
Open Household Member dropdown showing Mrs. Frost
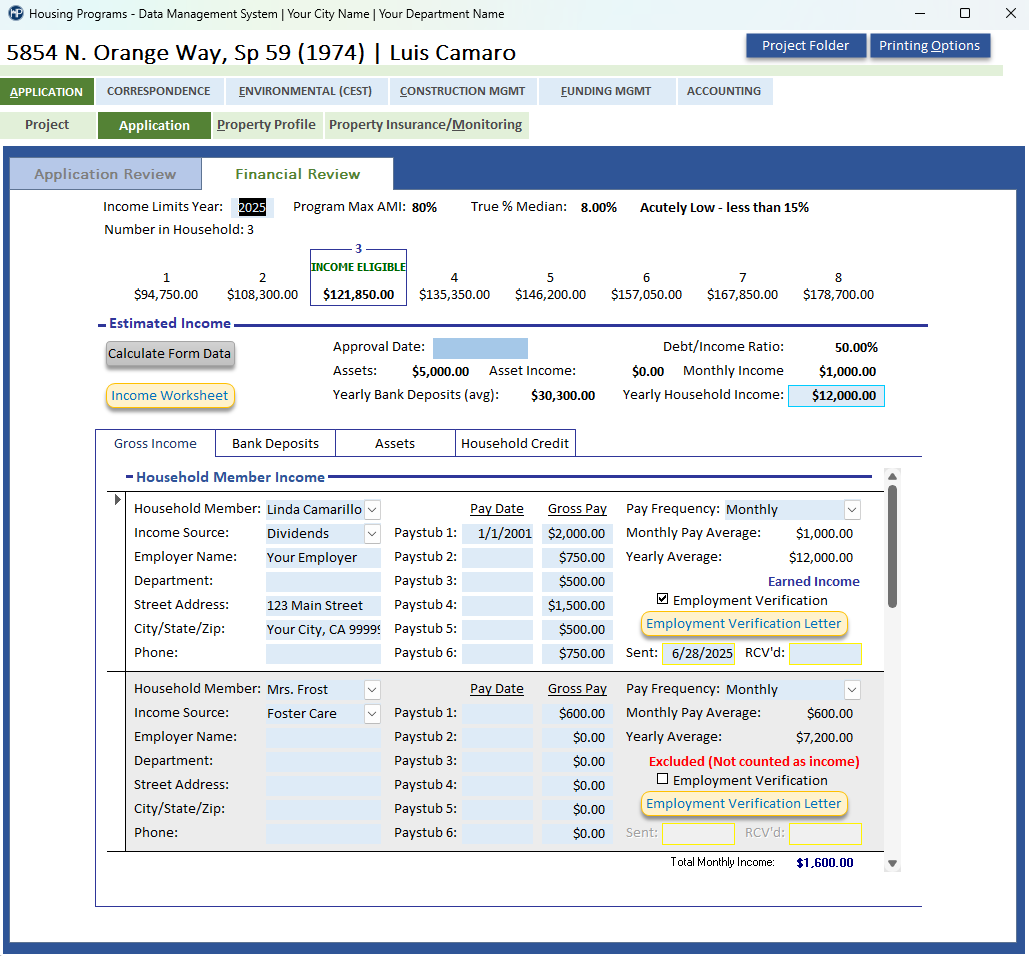pos(372,689)
